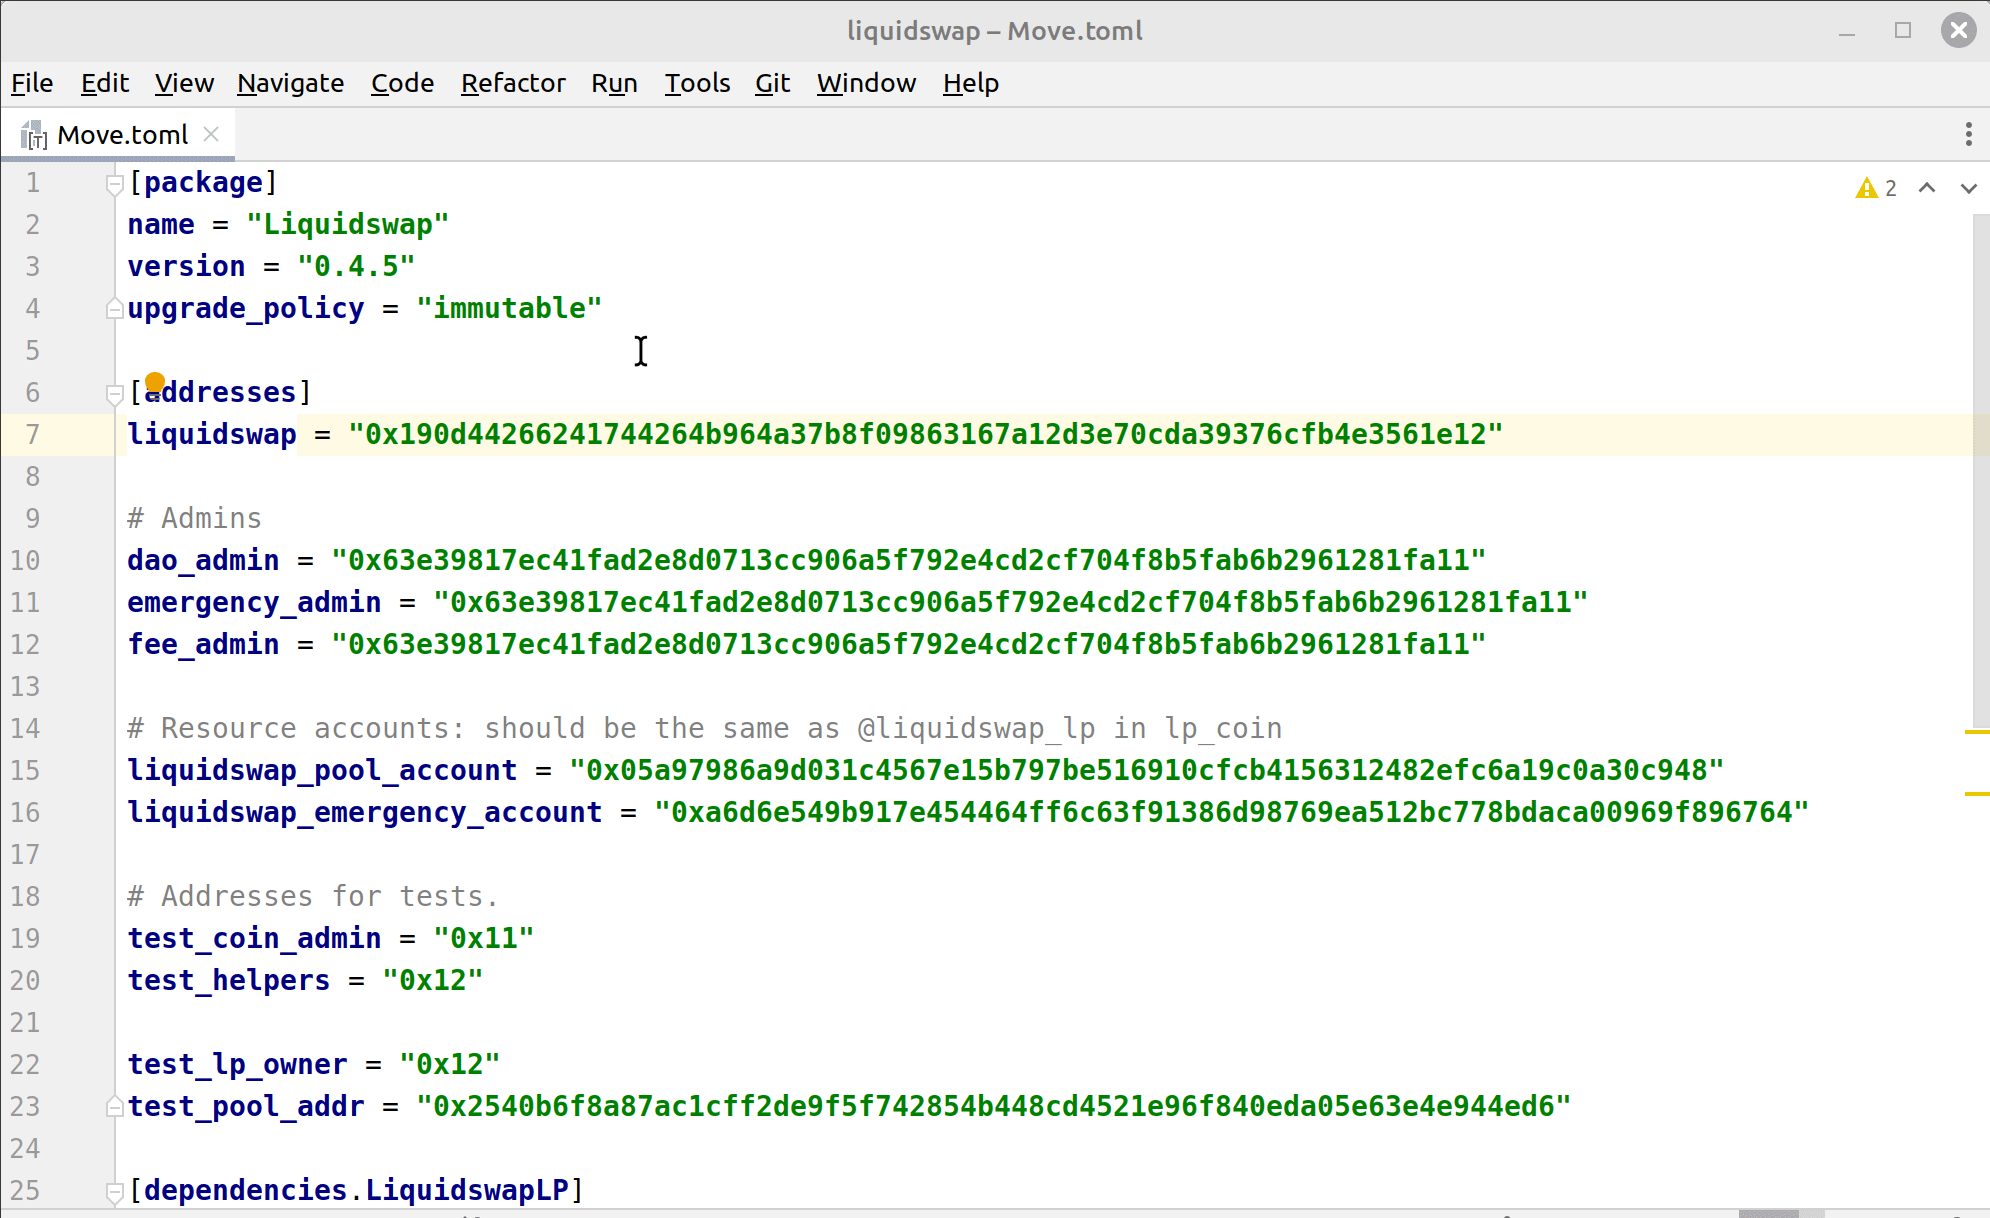
Task: Fold the [dependencies.LiquidswapLP] section
Action: click(x=114, y=1191)
